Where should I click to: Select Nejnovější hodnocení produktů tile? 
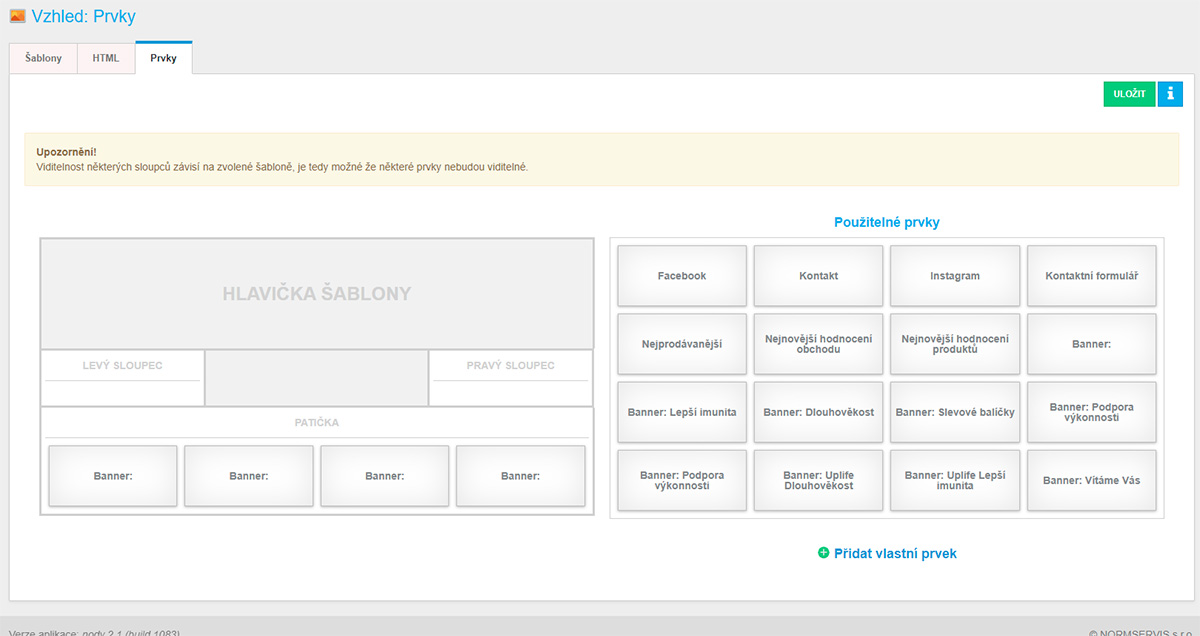click(955, 344)
